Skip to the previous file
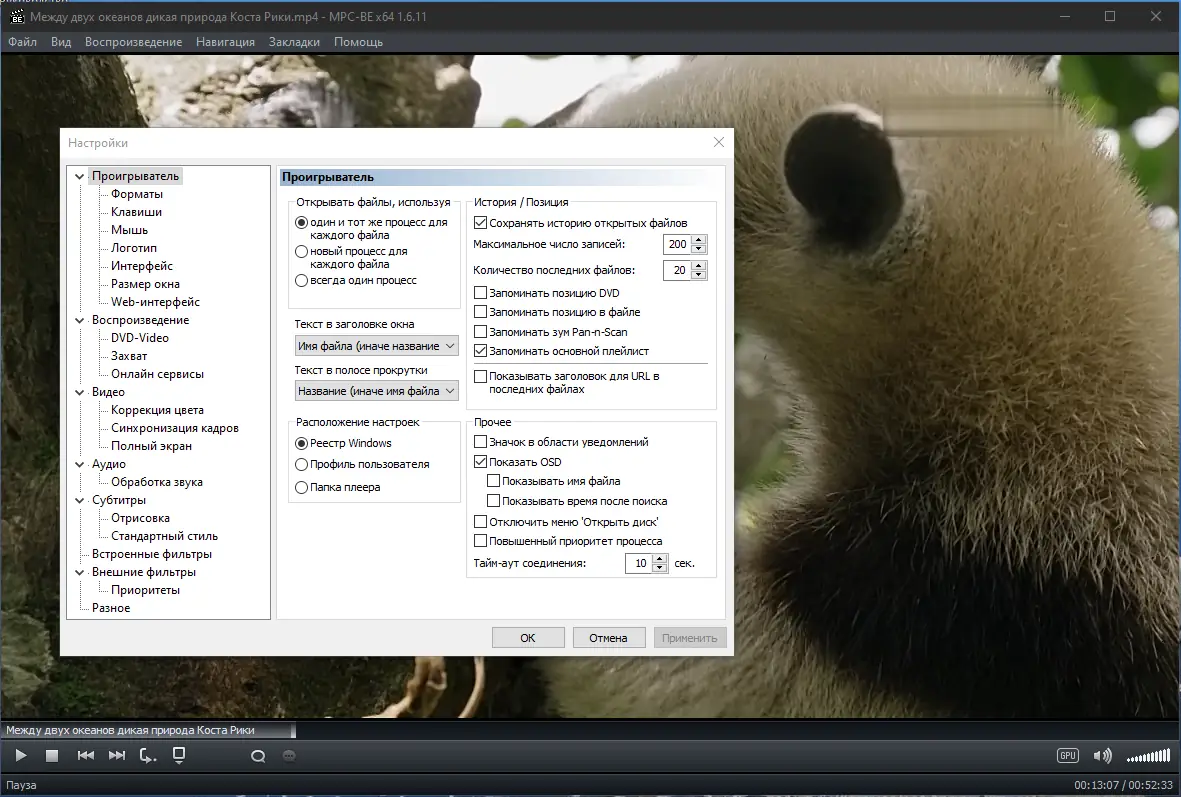Viewport: 1181px width, 797px height. tap(86, 756)
